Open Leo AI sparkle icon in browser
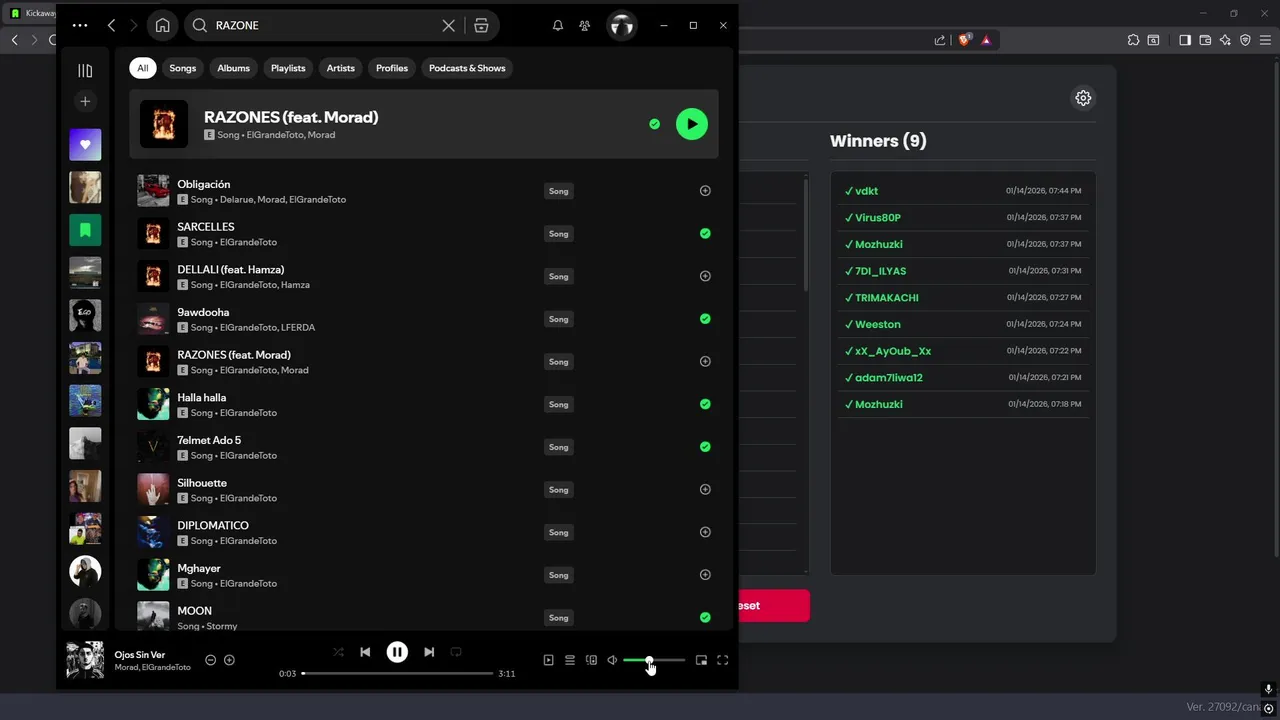1280x720 pixels. (x=1225, y=40)
